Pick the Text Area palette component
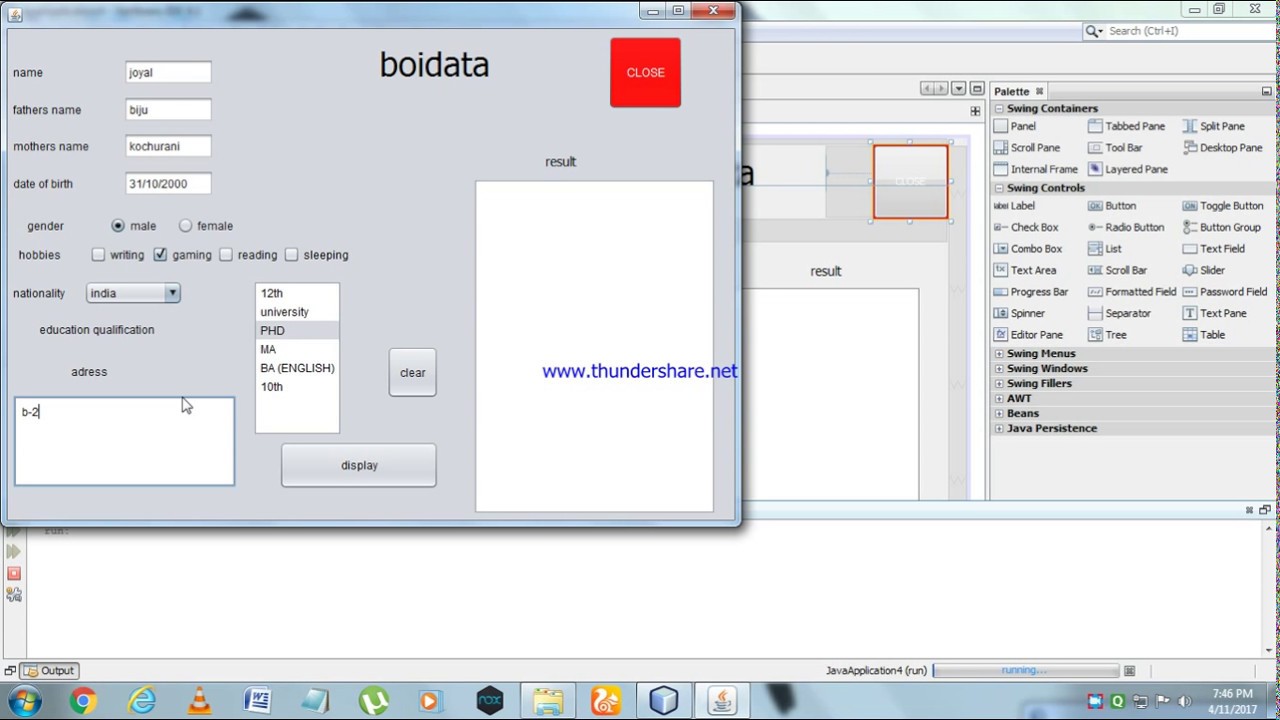This screenshot has width=1280, height=720. (1025, 270)
